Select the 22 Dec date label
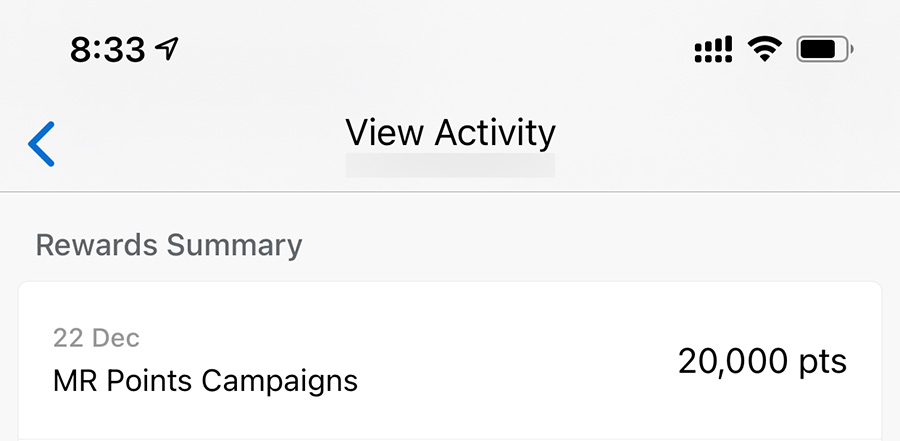This screenshot has height=441, width=900. tap(96, 338)
